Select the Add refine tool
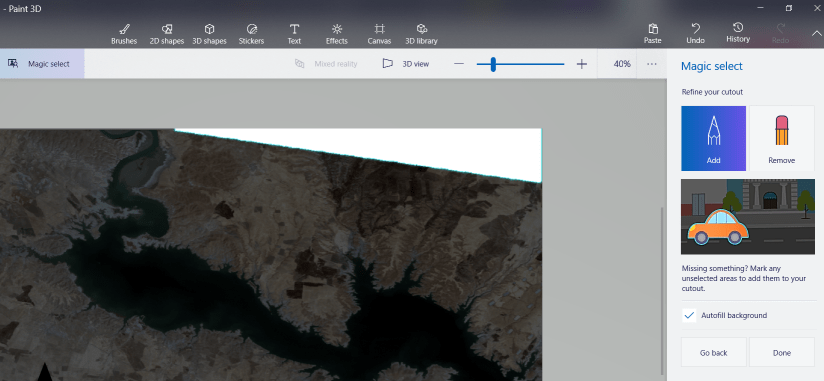Image resolution: width=824 pixels, height=381 pixels. click(x=713, y=138)
